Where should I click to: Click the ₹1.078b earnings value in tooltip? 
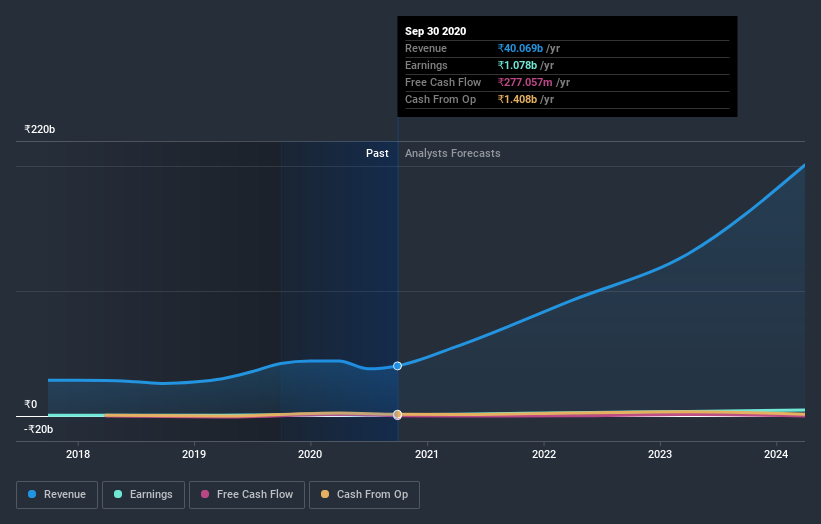(x=517, y=65)
